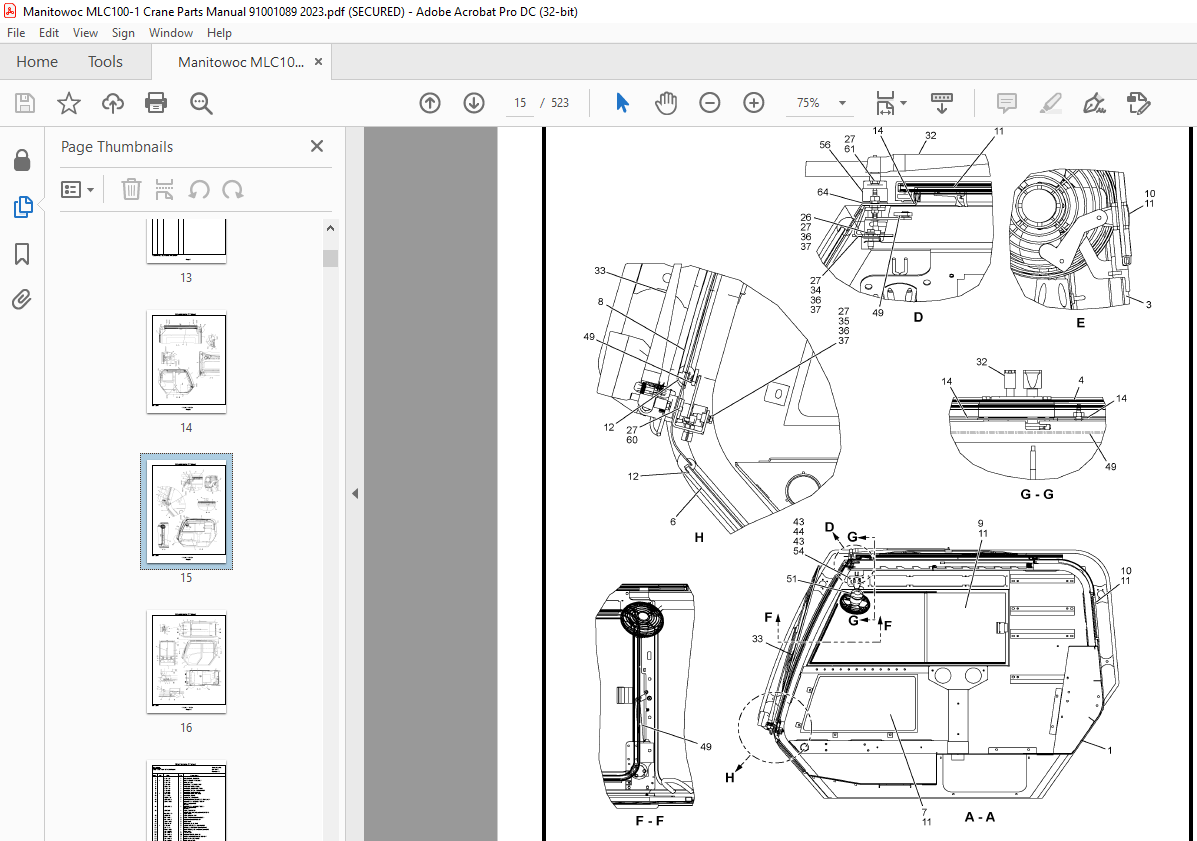
Task: Click the thumbnail panel scrollbar handle
Action: [330, 258]
